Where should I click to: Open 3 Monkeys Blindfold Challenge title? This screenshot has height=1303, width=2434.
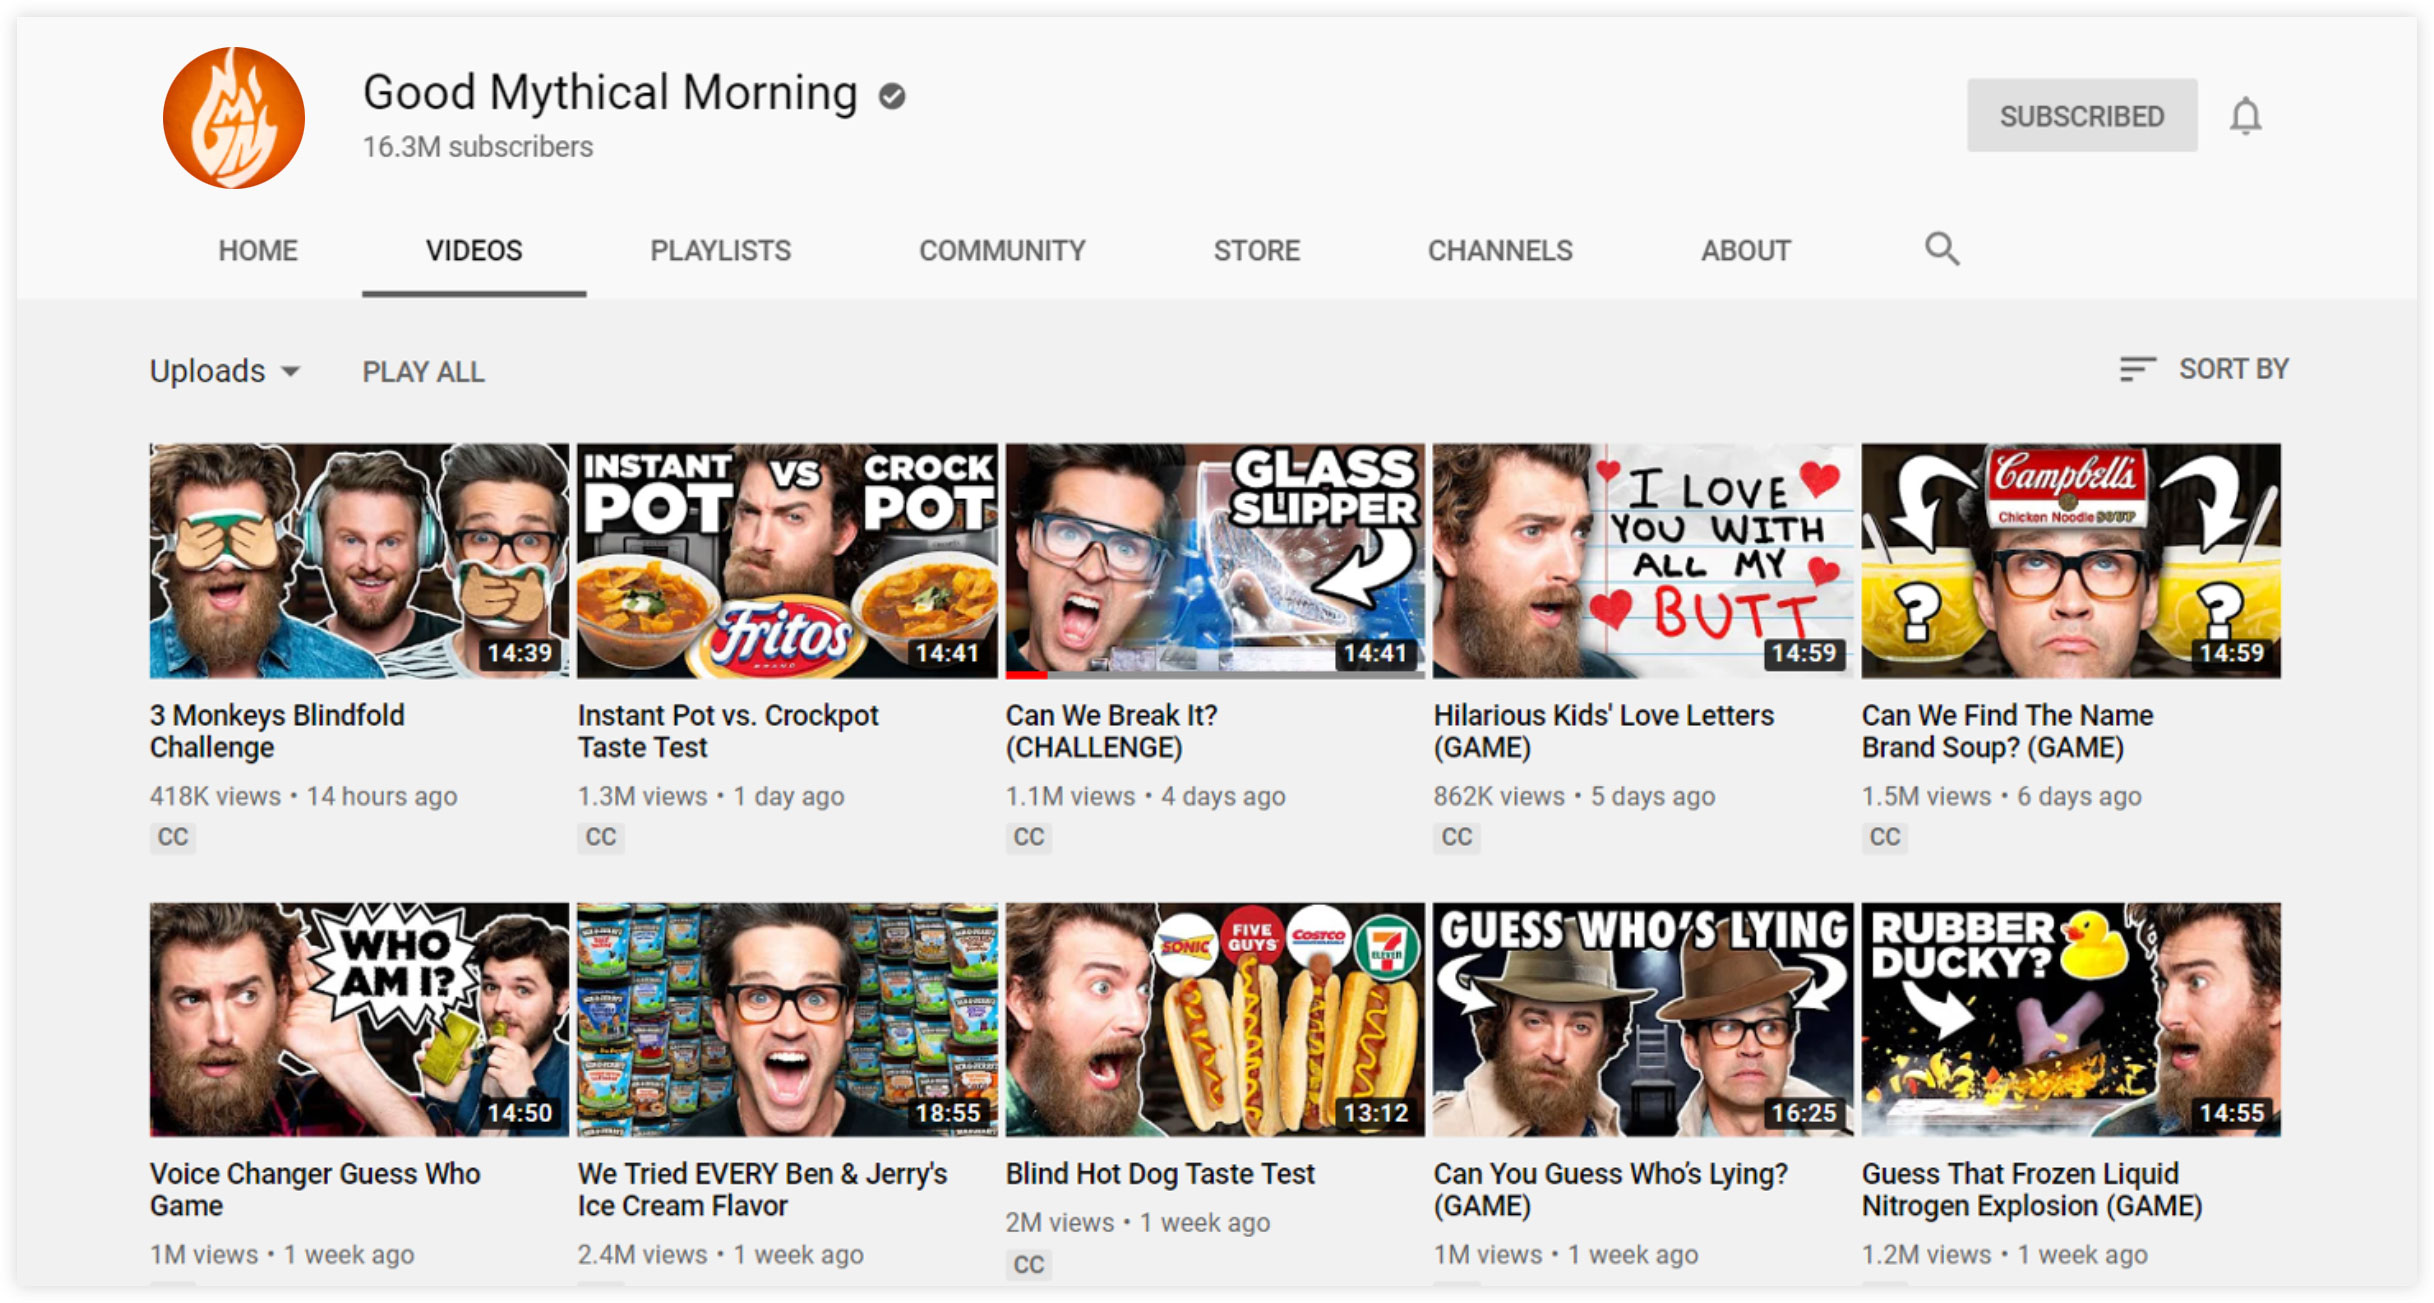point(277,731)
